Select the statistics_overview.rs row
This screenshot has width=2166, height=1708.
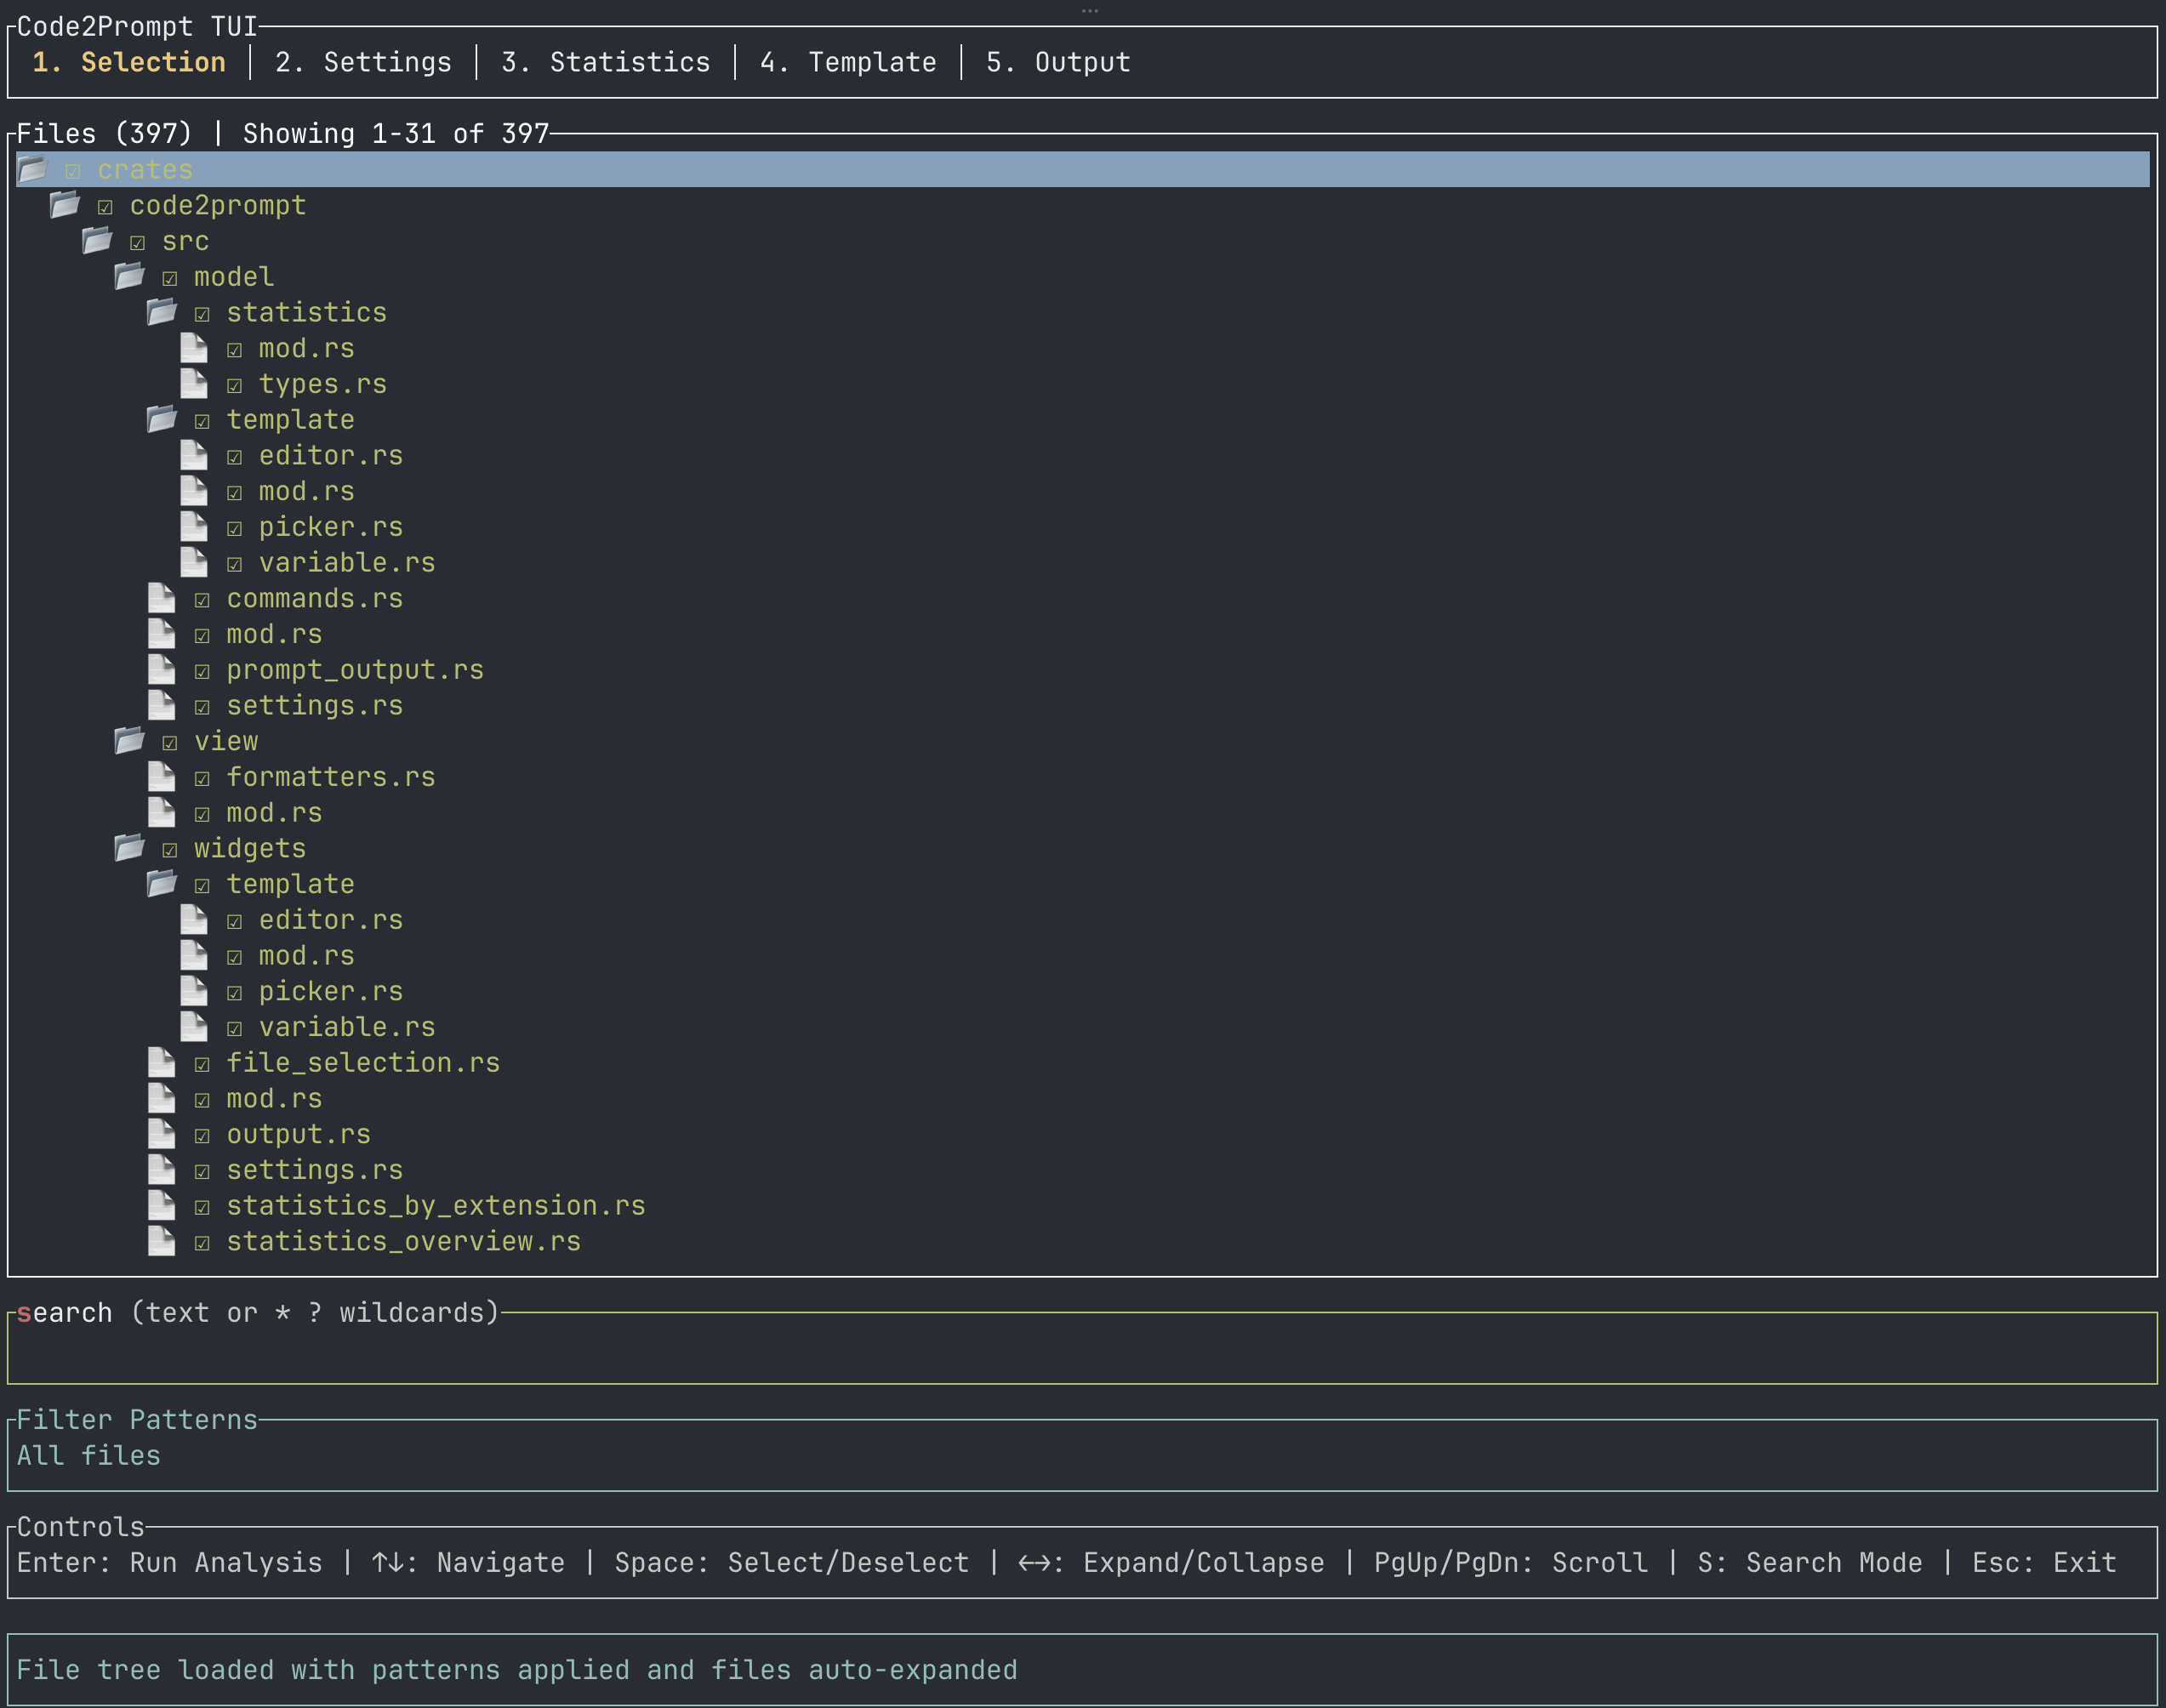point(1083,1241)
